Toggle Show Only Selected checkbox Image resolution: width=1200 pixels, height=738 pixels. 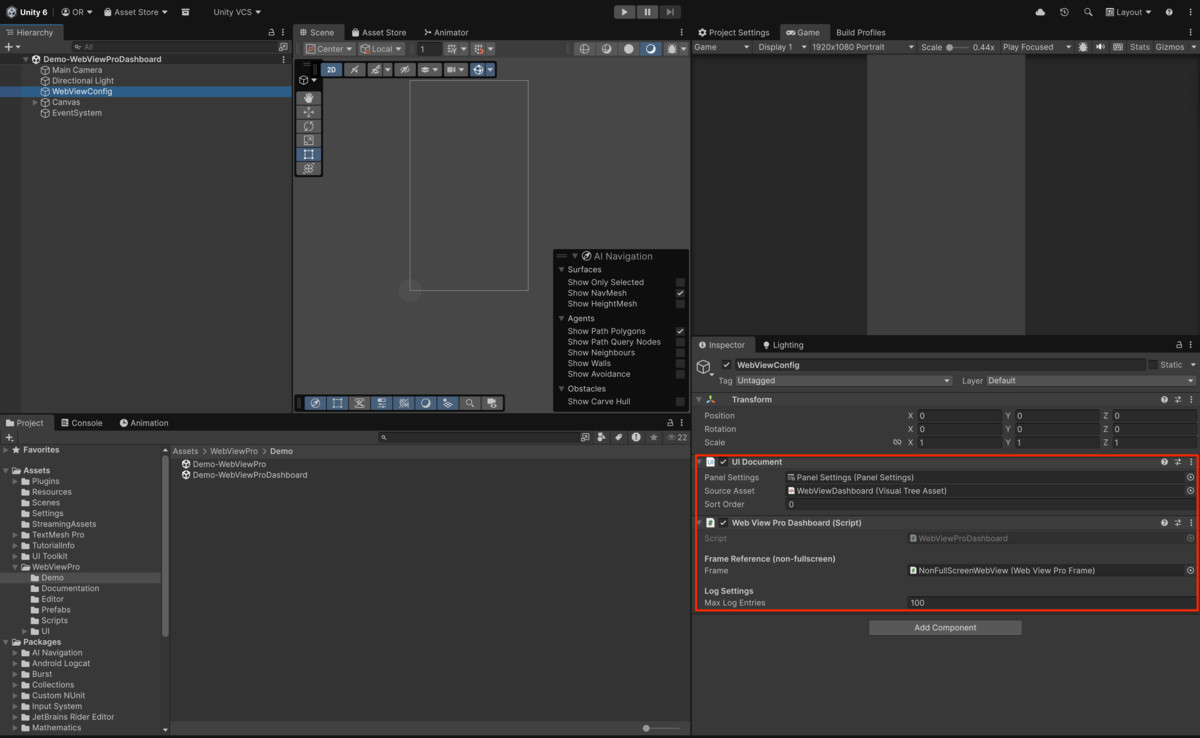(680, 283)
